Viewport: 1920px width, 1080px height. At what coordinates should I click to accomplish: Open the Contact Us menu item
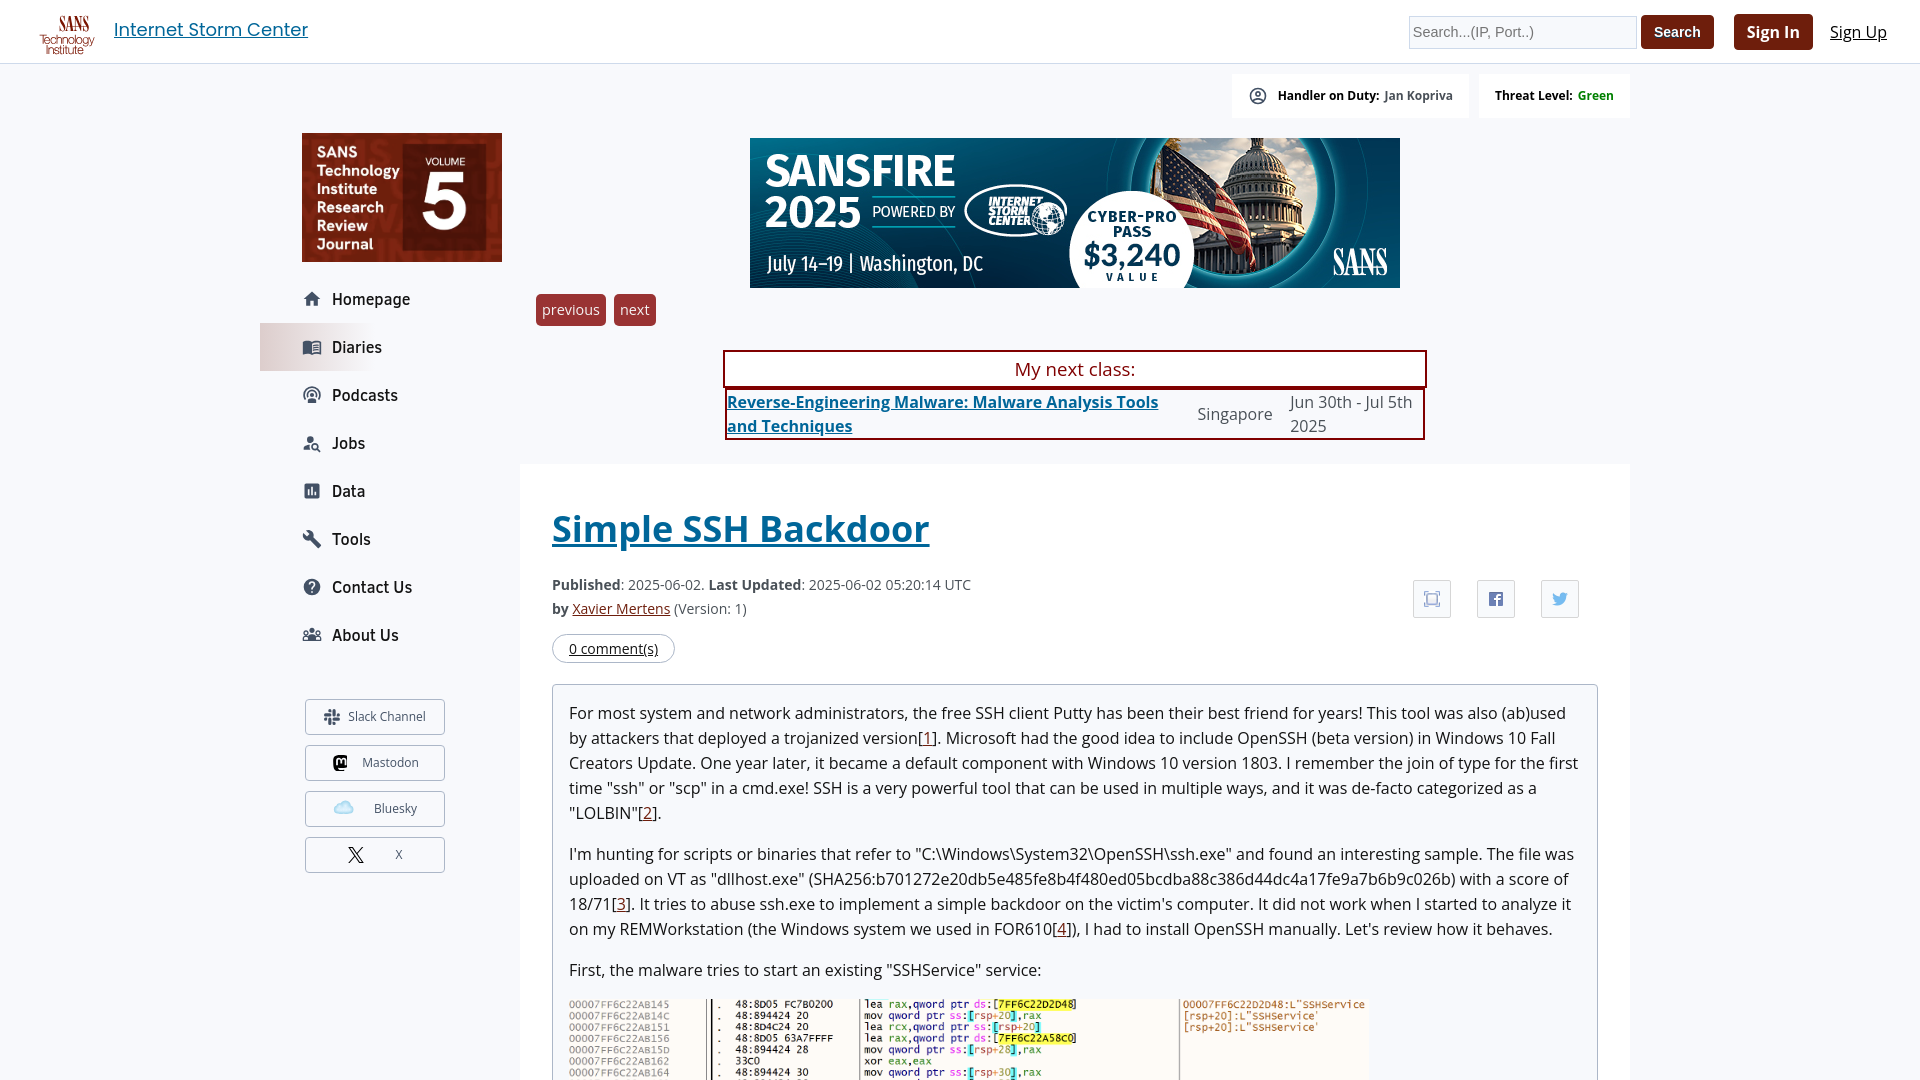[x=371, y=587]
